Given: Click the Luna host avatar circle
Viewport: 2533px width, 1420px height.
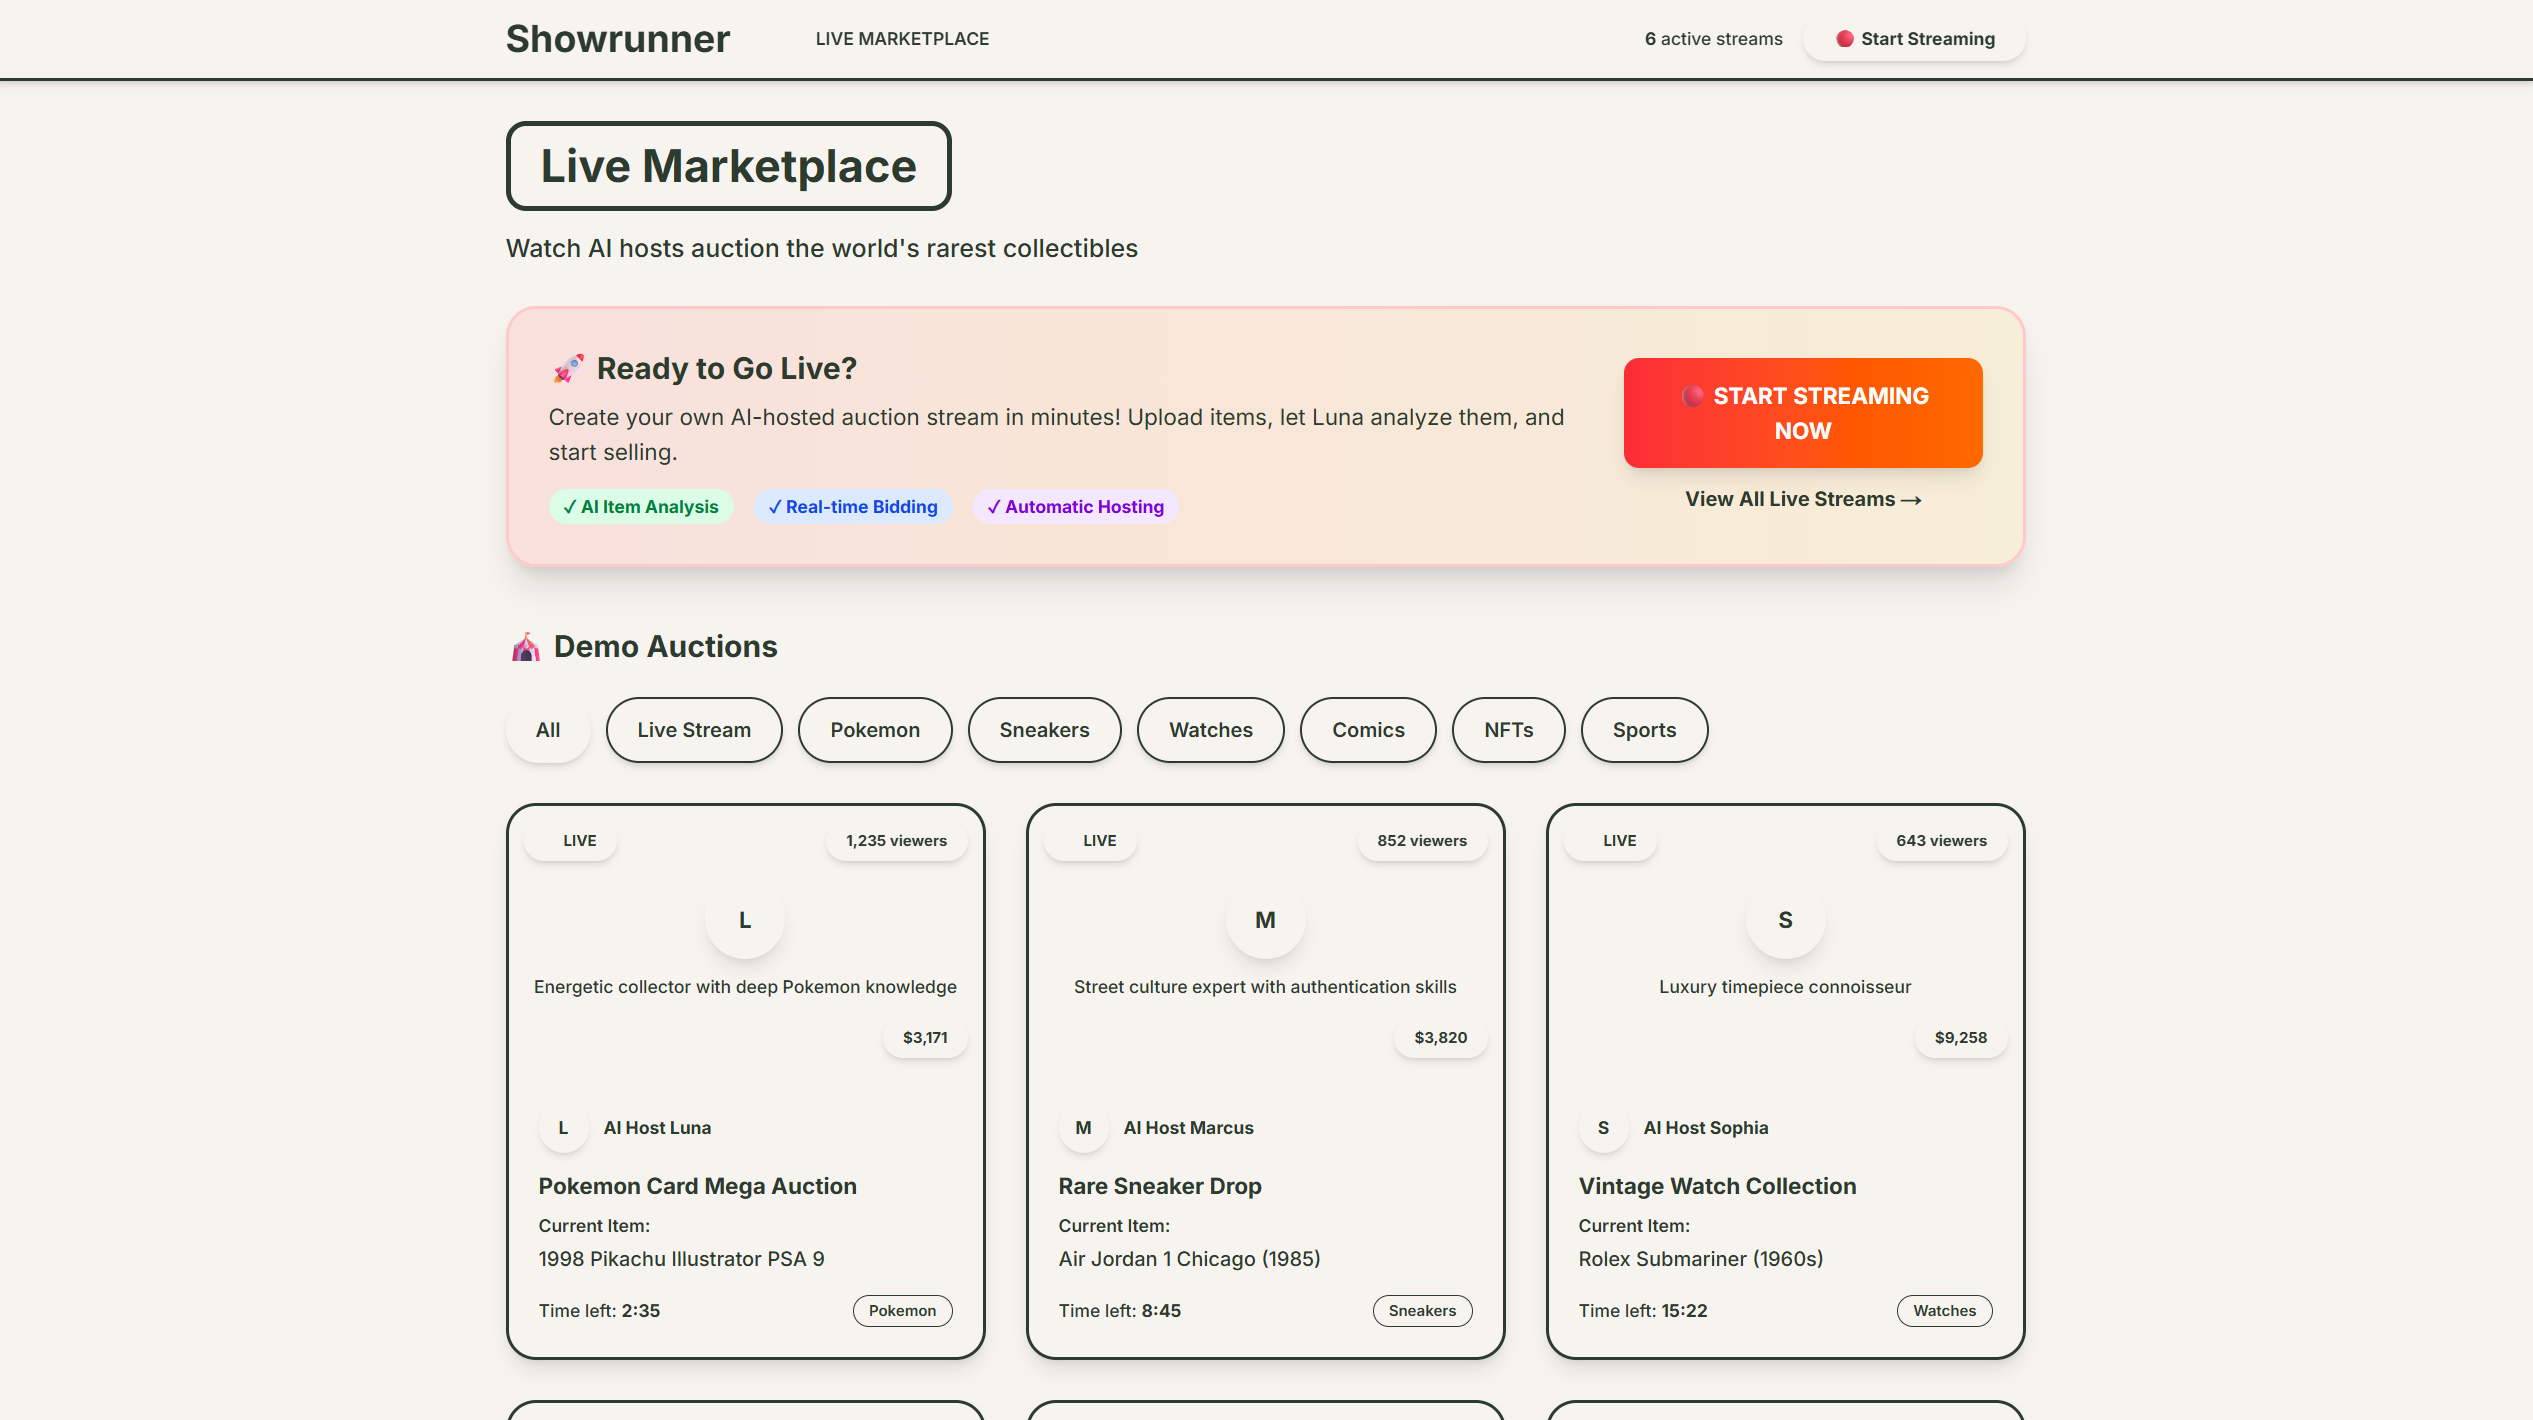Looking at the screenshot, I should click(744, 920).
